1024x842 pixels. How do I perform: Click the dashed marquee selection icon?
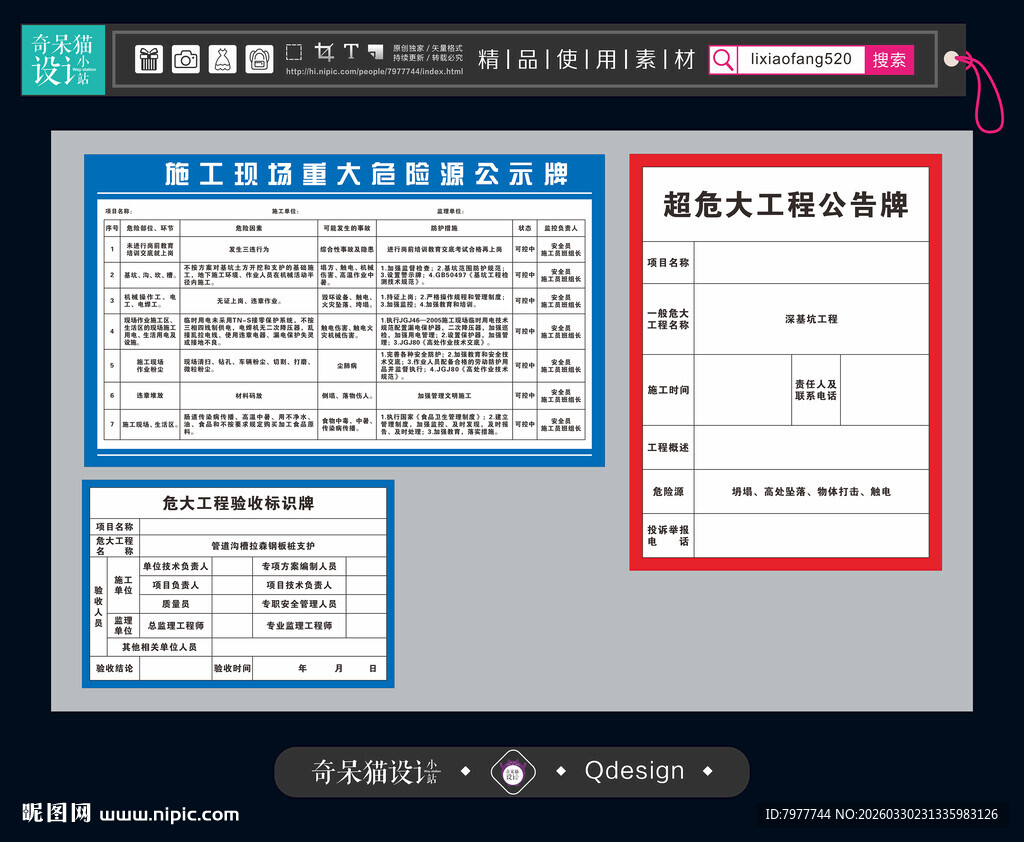pyautogui.click(x=295, y=51)
